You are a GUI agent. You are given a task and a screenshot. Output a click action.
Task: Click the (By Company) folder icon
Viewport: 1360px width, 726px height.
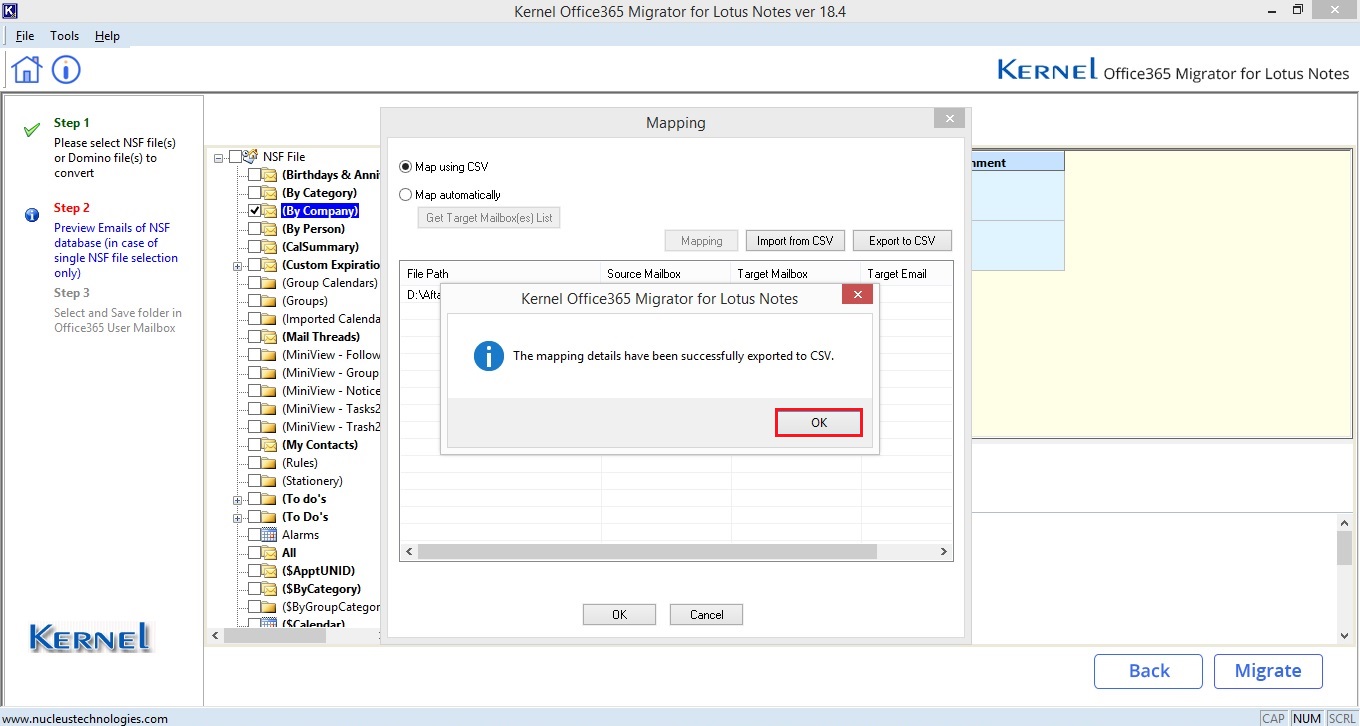[x=270, y=211]
